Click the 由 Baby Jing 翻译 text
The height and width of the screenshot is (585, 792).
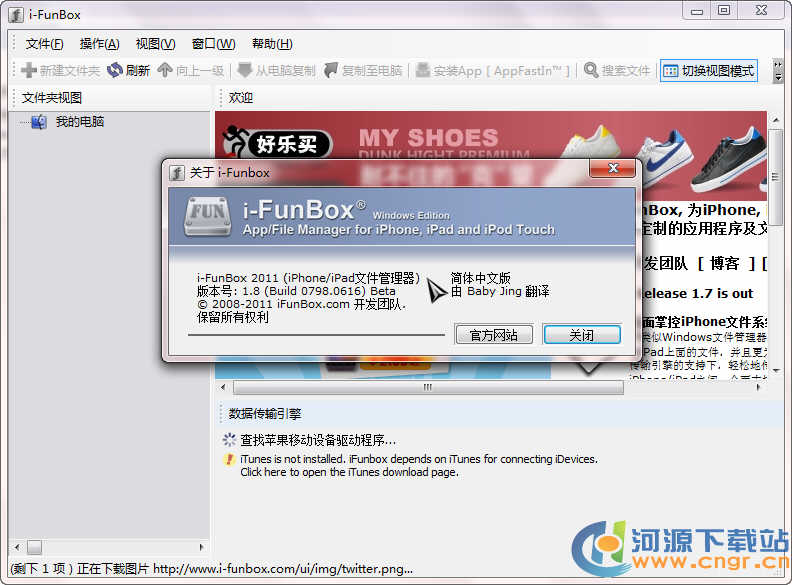500,291
